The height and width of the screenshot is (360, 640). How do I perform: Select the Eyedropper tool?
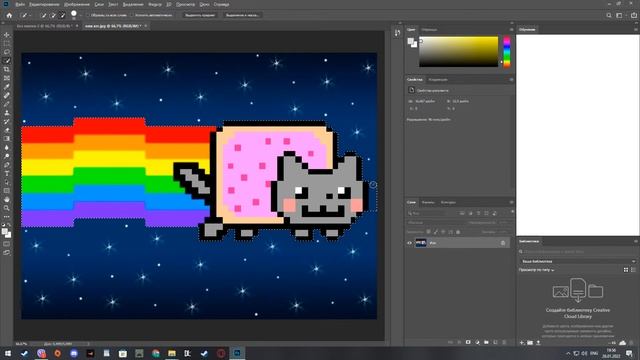(x=7, y=87)
